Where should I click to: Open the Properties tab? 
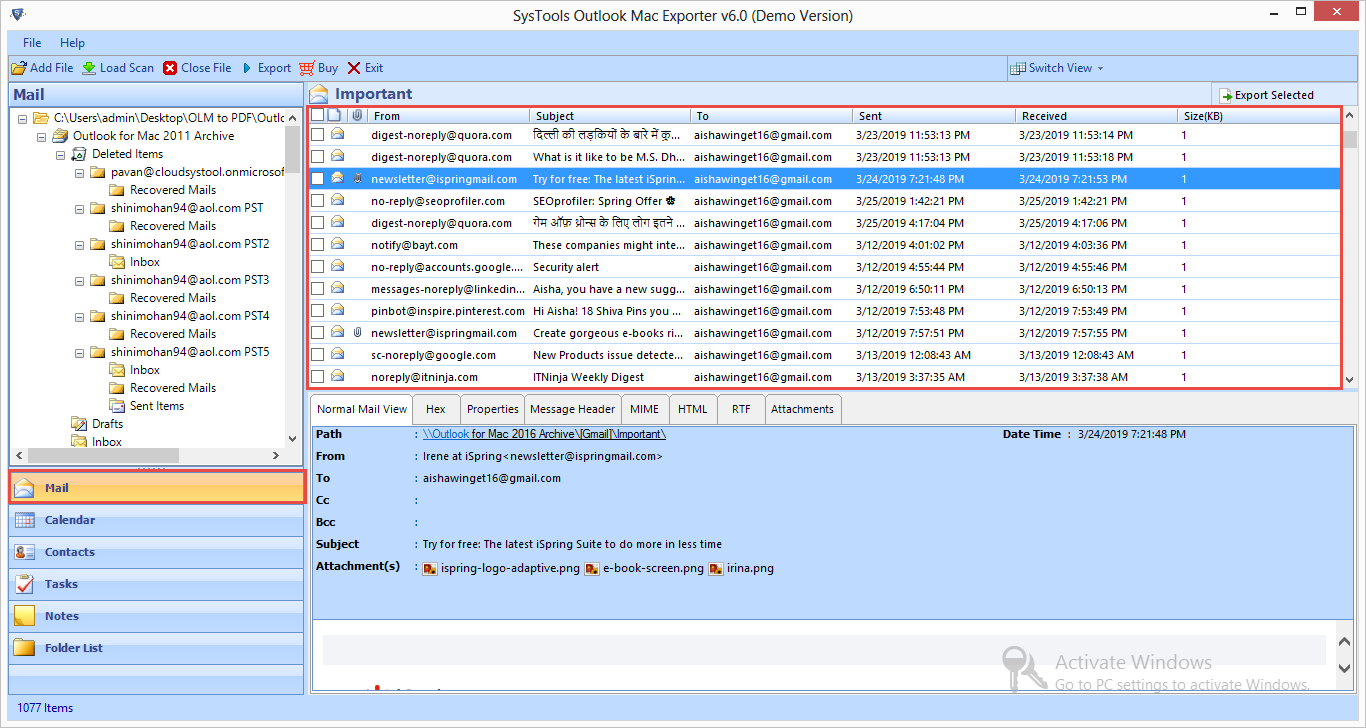493,409
